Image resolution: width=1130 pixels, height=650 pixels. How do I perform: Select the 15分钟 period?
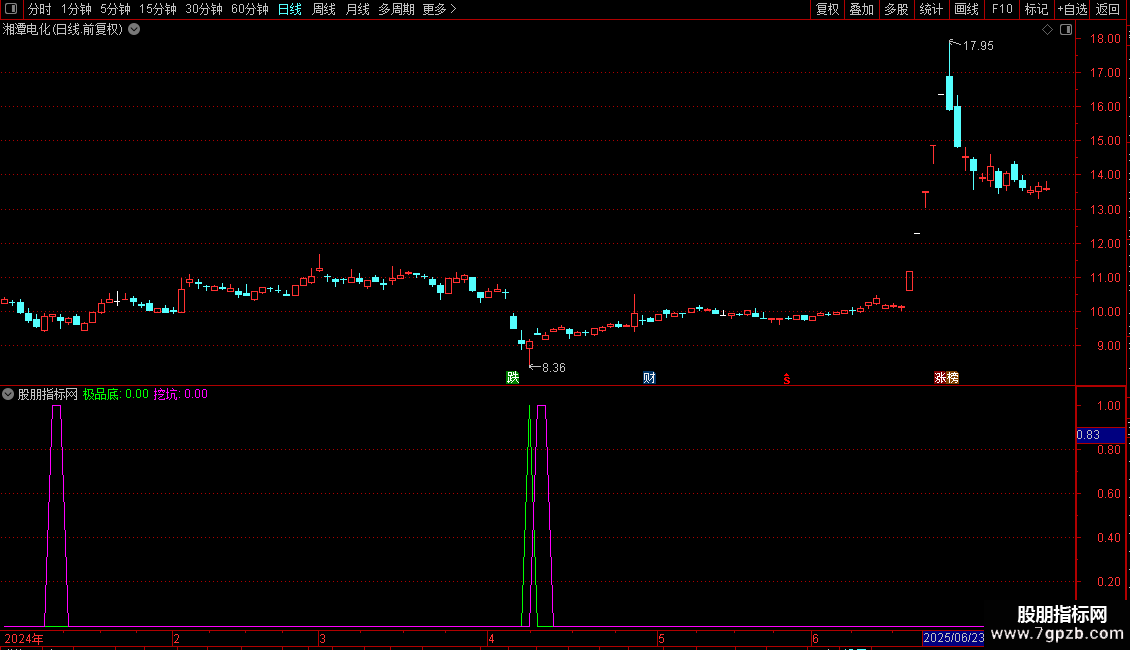click(x=158, y=9)
